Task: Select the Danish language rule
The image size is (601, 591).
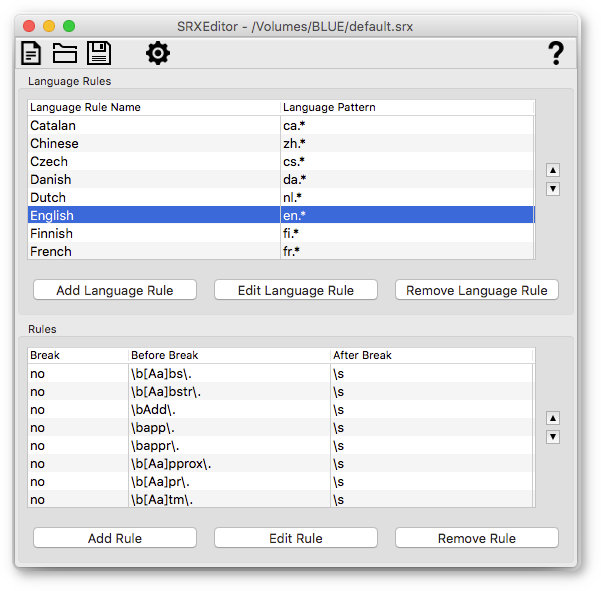Action: click(x=281, y=179)
